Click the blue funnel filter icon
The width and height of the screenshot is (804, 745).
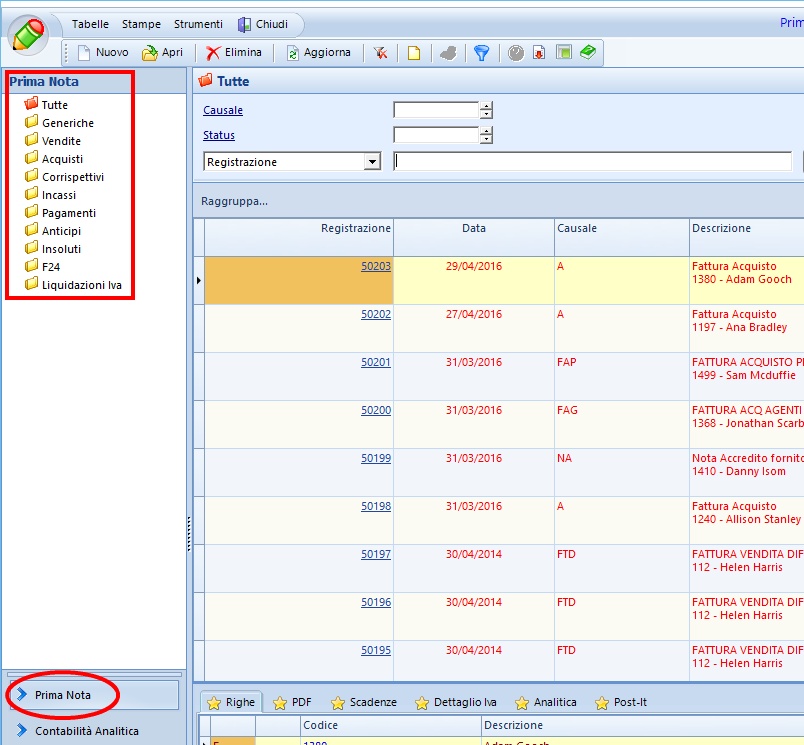pyautogui.click(x=481, y=53)
